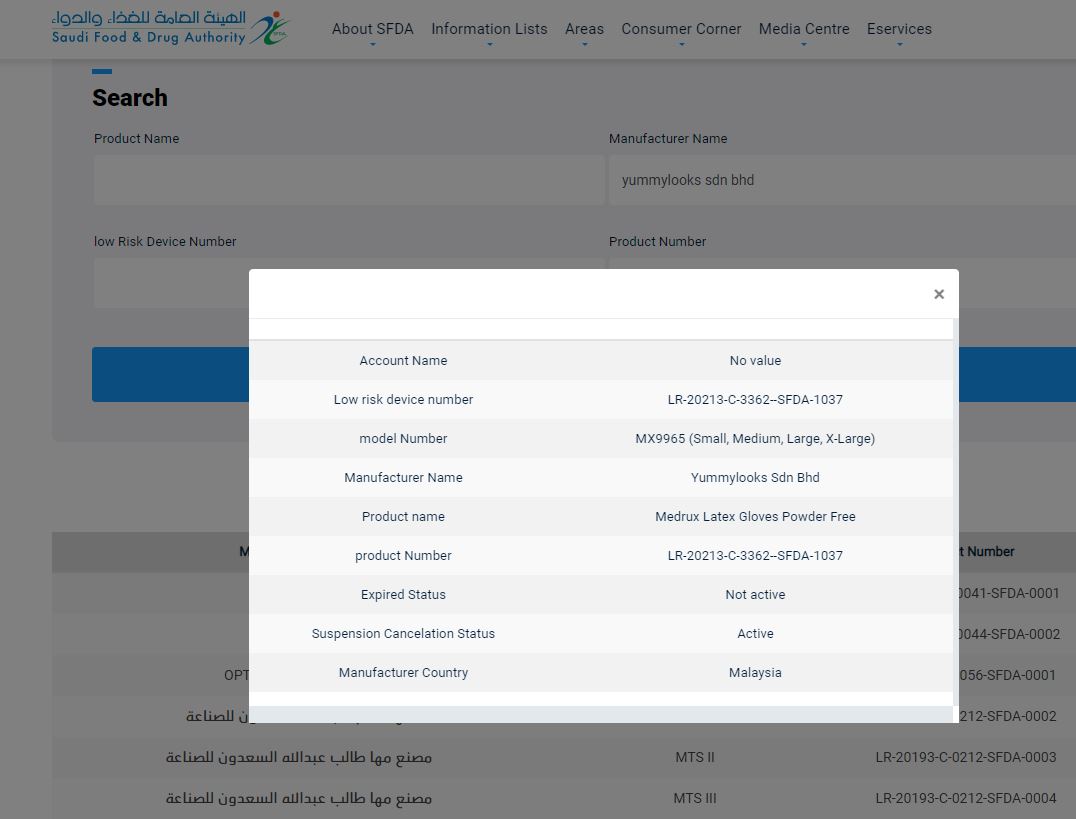Viewport: 1076px width, 819px height.
Task: Expand arrow under Areas
Action: coord(585,45)
